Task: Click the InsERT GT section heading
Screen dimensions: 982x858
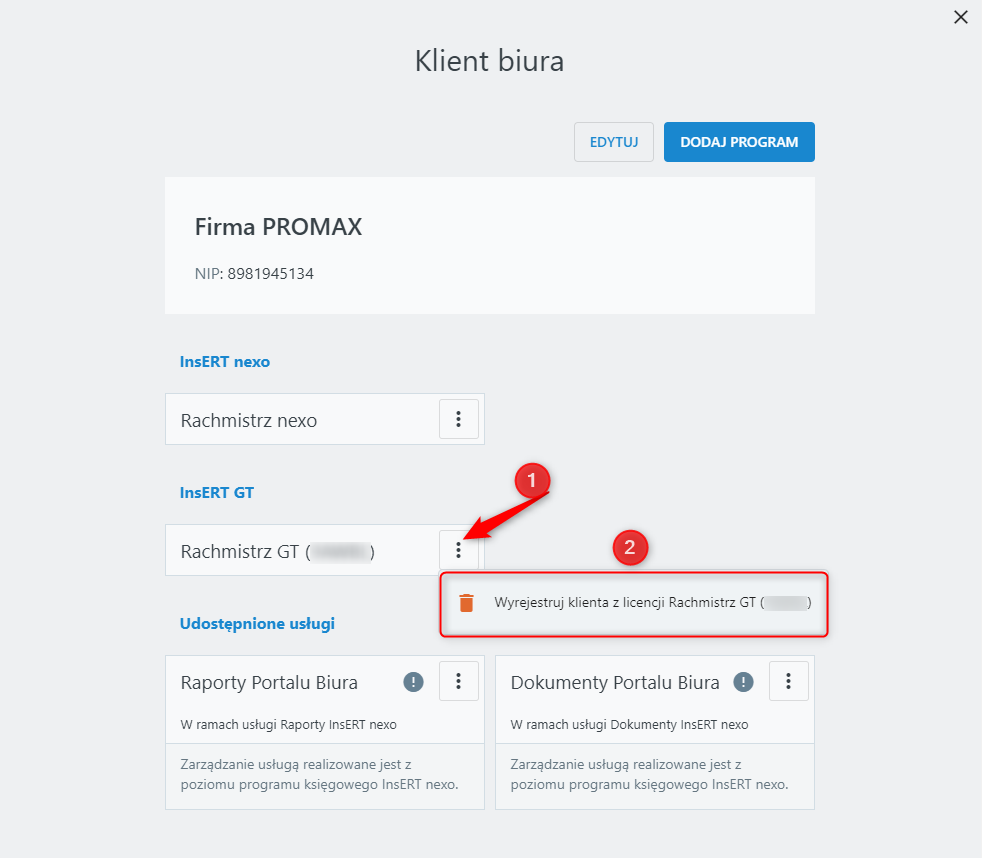Action: click(217, 493)
